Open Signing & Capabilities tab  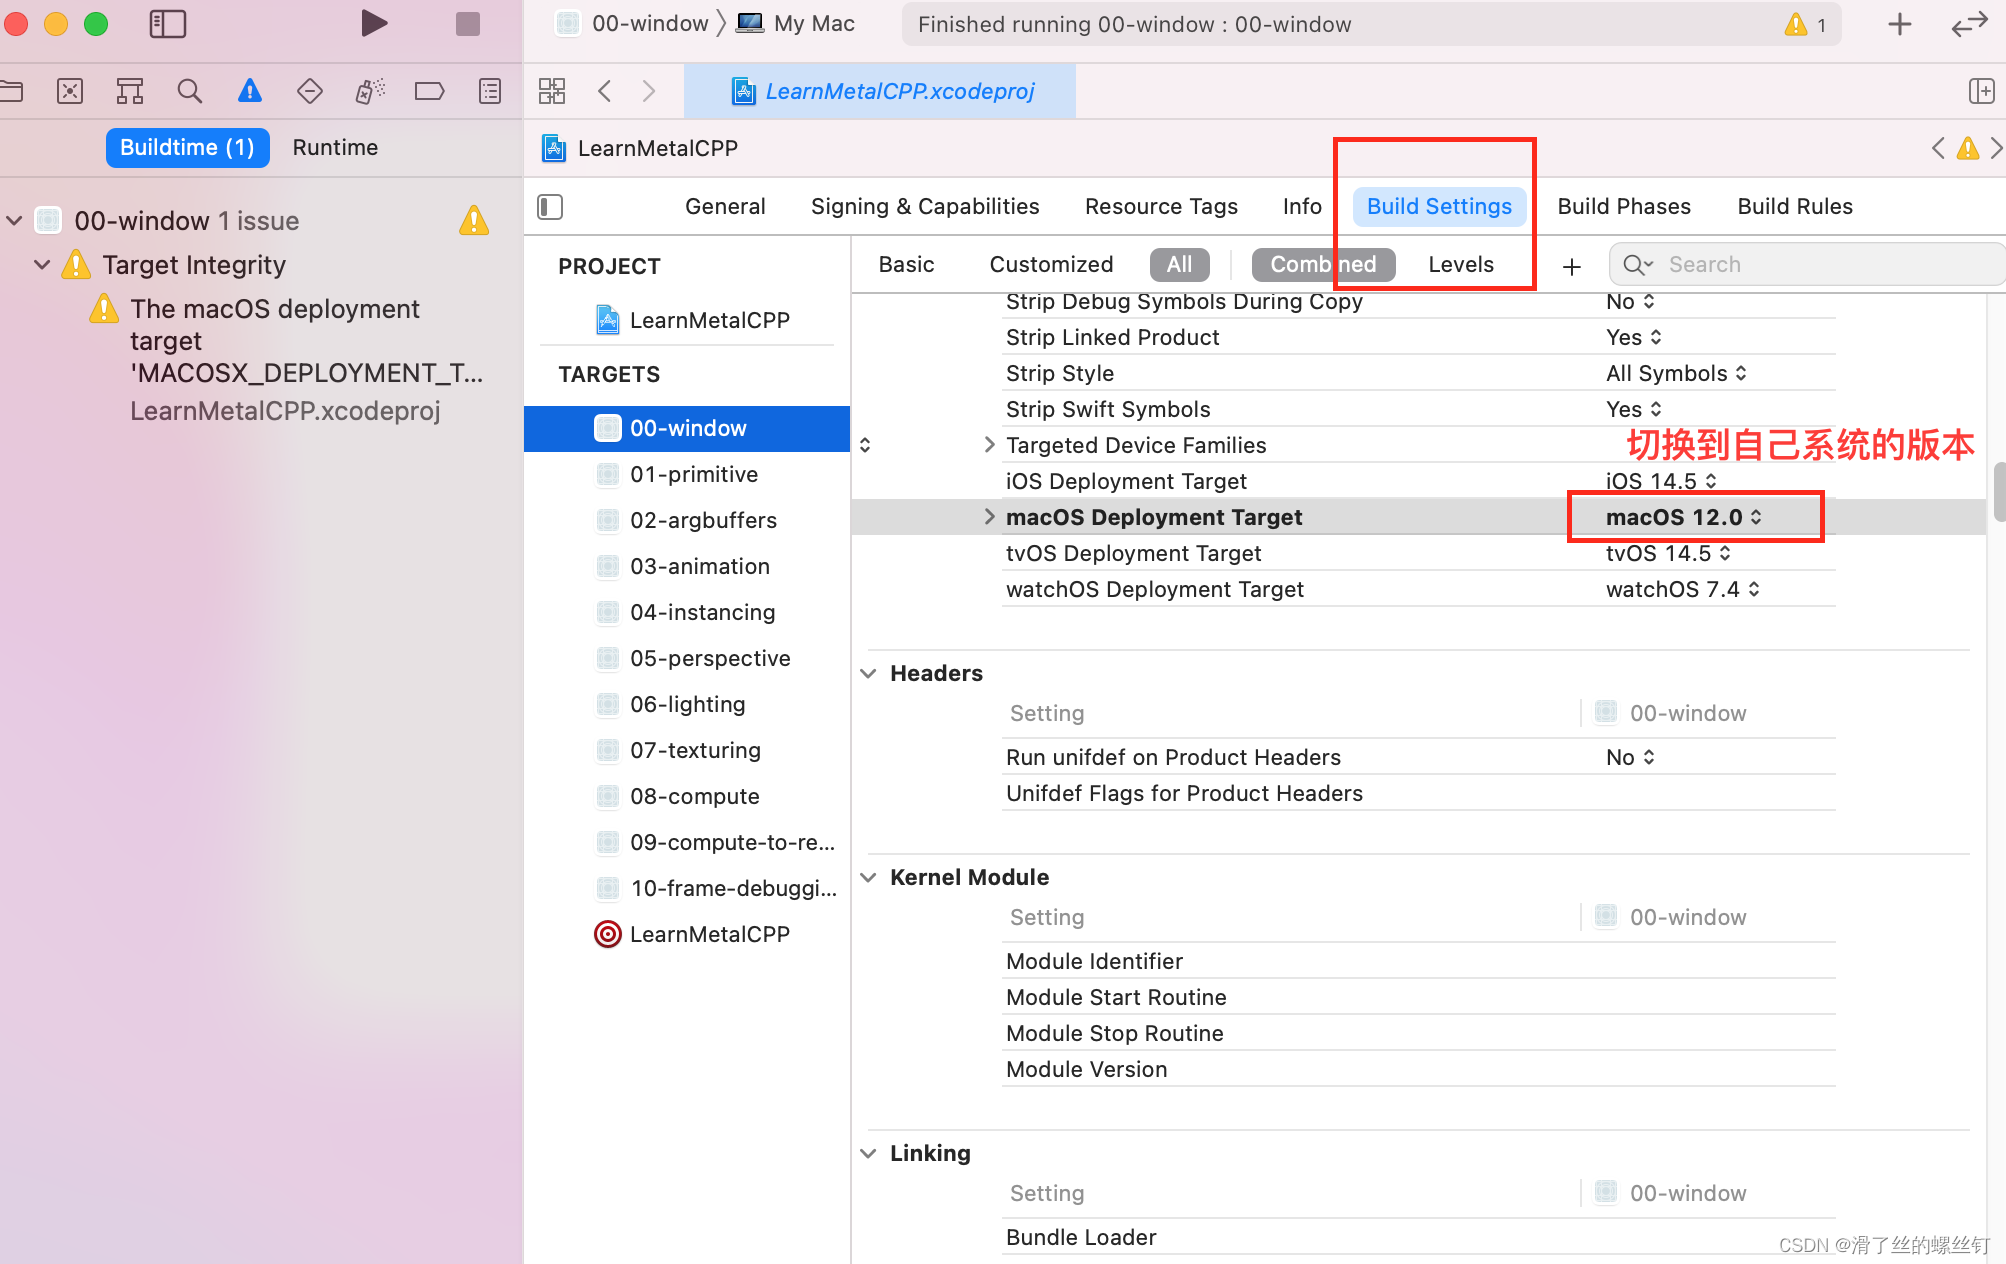(925, 206)
